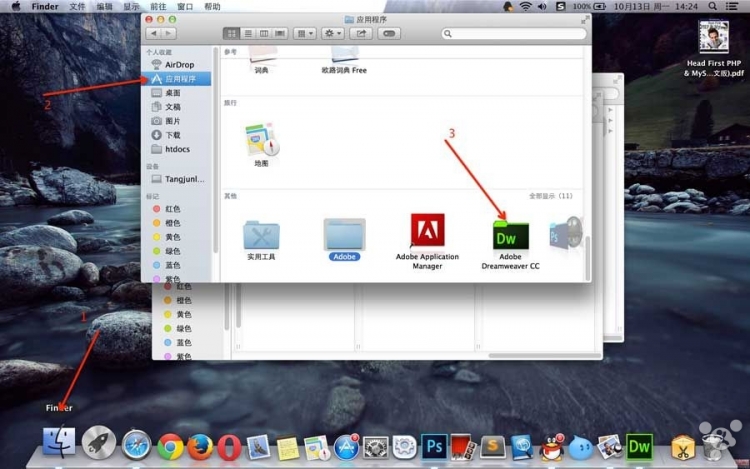Click 全部显示 (11) to show all items
This screenshot has width=750, height=469.
click(x=550, y=196)
